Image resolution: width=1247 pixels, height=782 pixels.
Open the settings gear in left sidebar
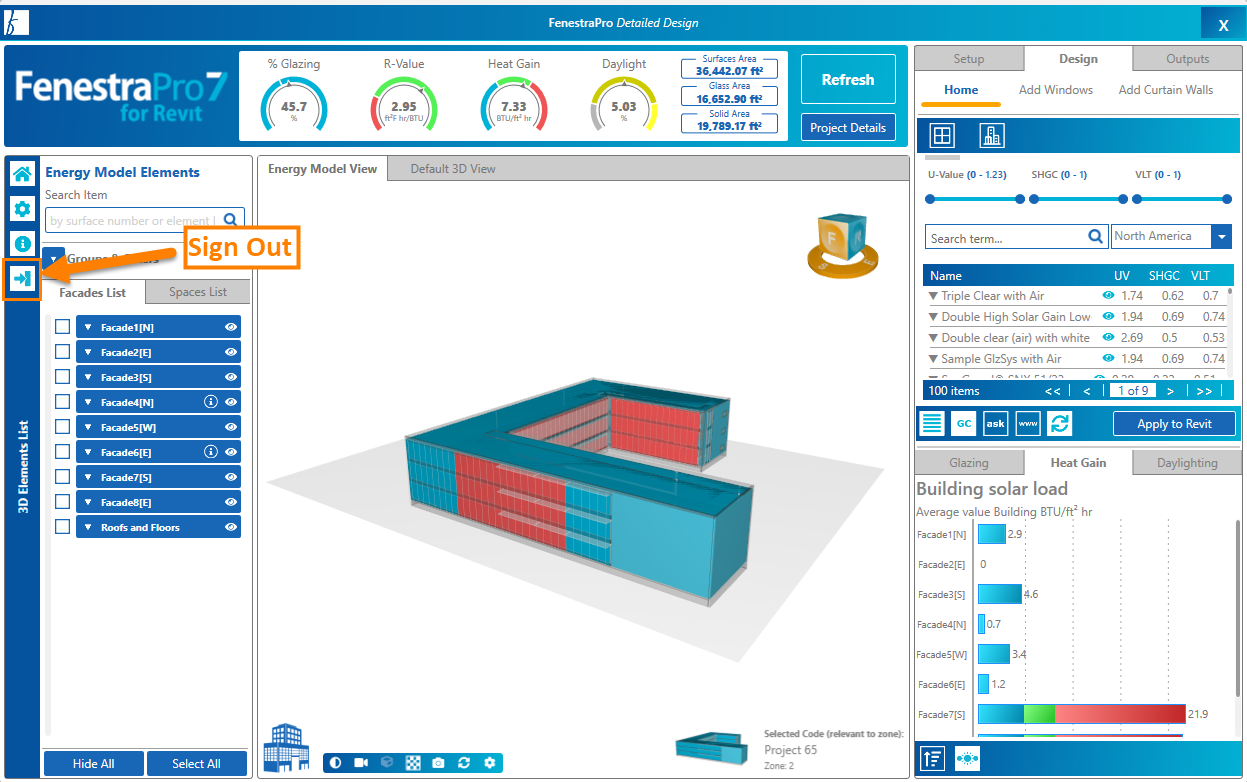(x=22, y=209)
